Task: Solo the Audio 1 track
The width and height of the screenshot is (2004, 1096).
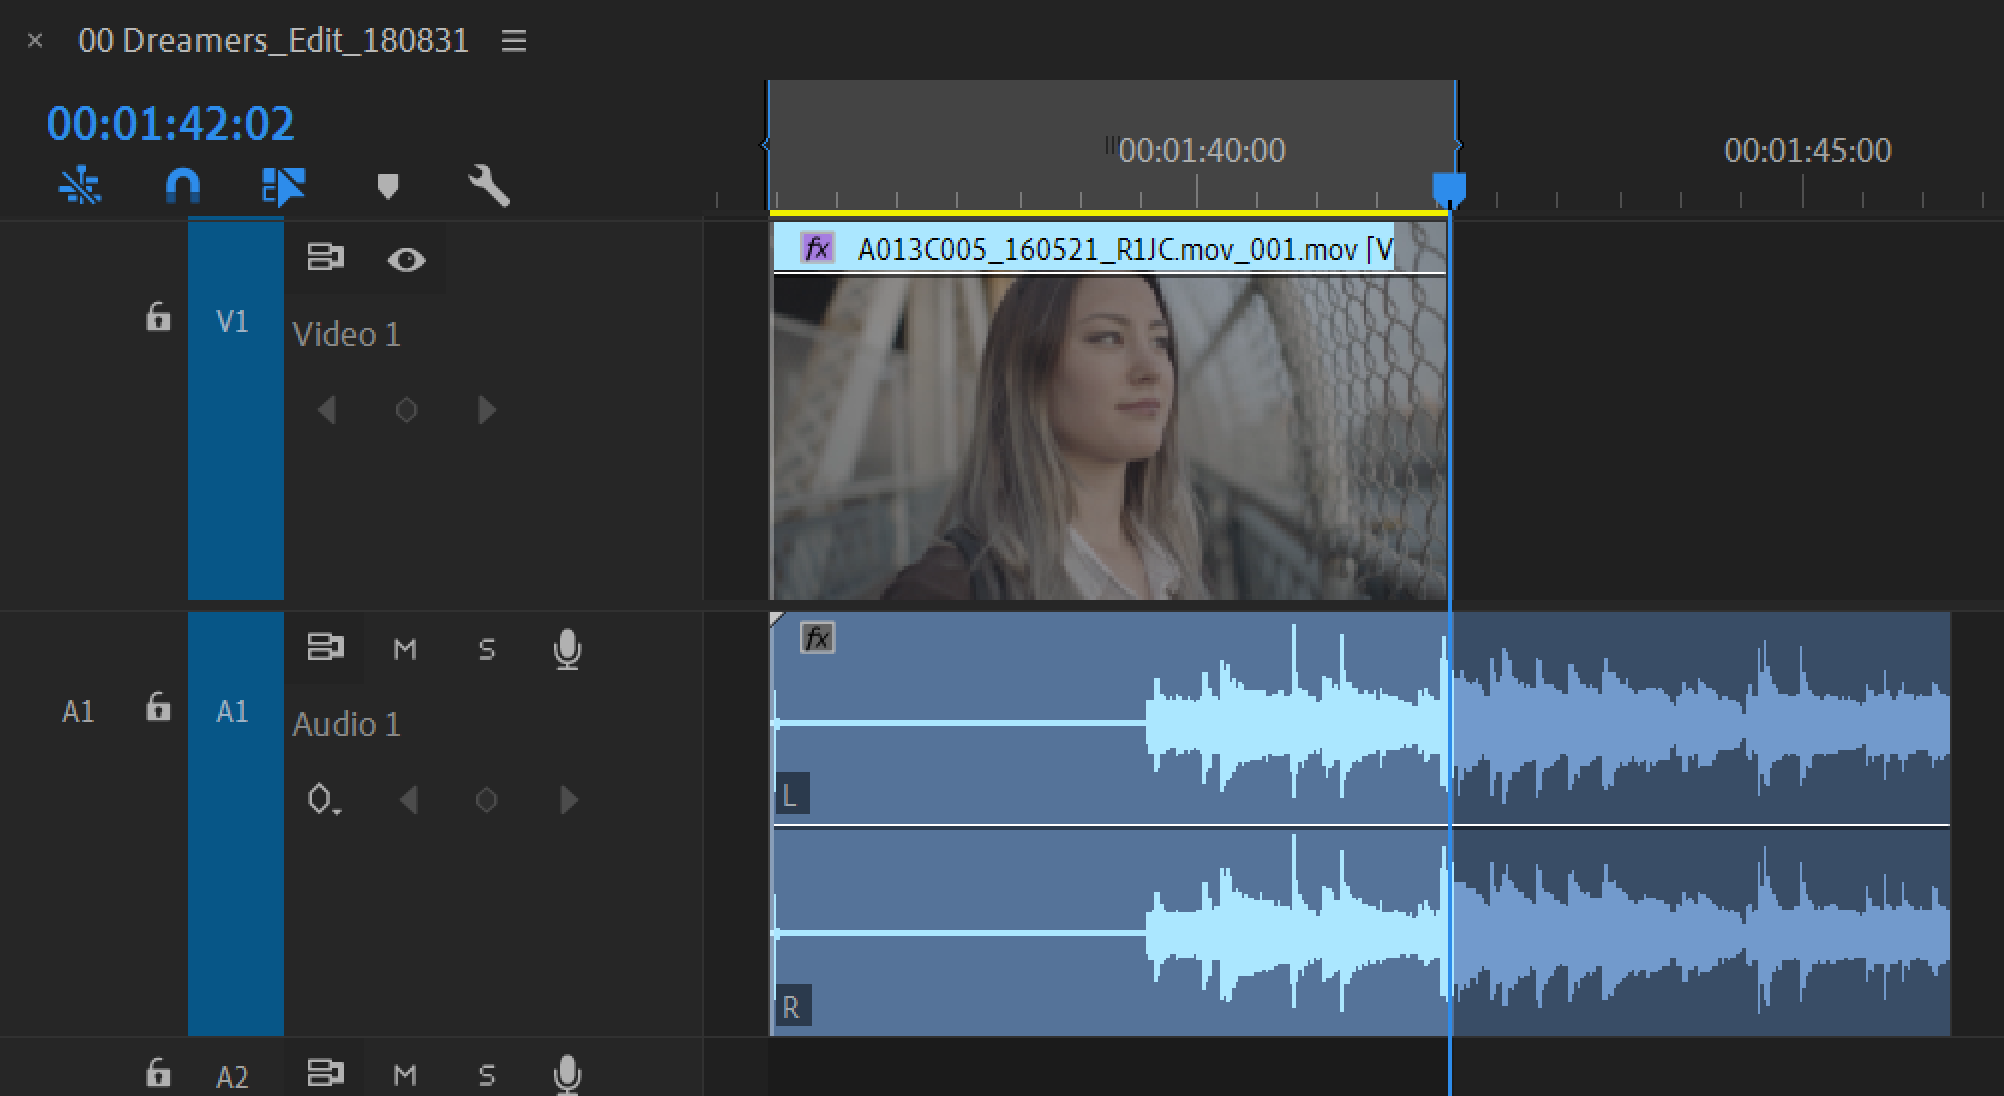Action: tap(487, 650)
